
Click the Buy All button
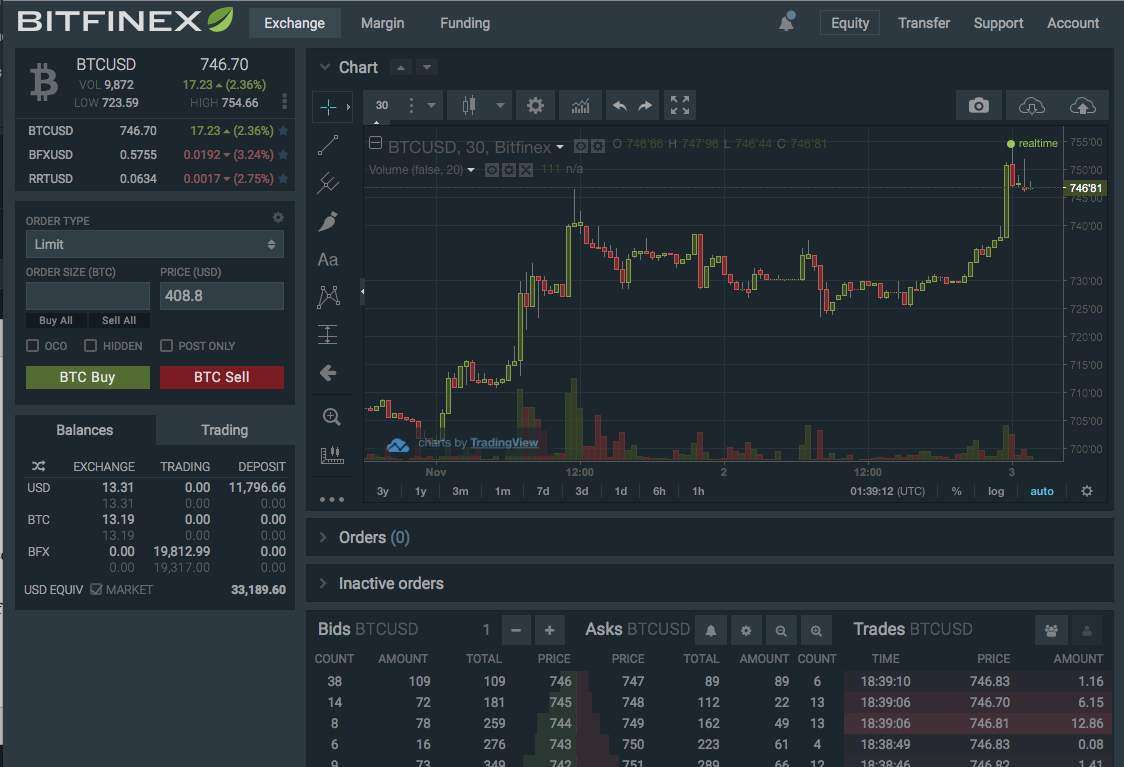(56, 320)
